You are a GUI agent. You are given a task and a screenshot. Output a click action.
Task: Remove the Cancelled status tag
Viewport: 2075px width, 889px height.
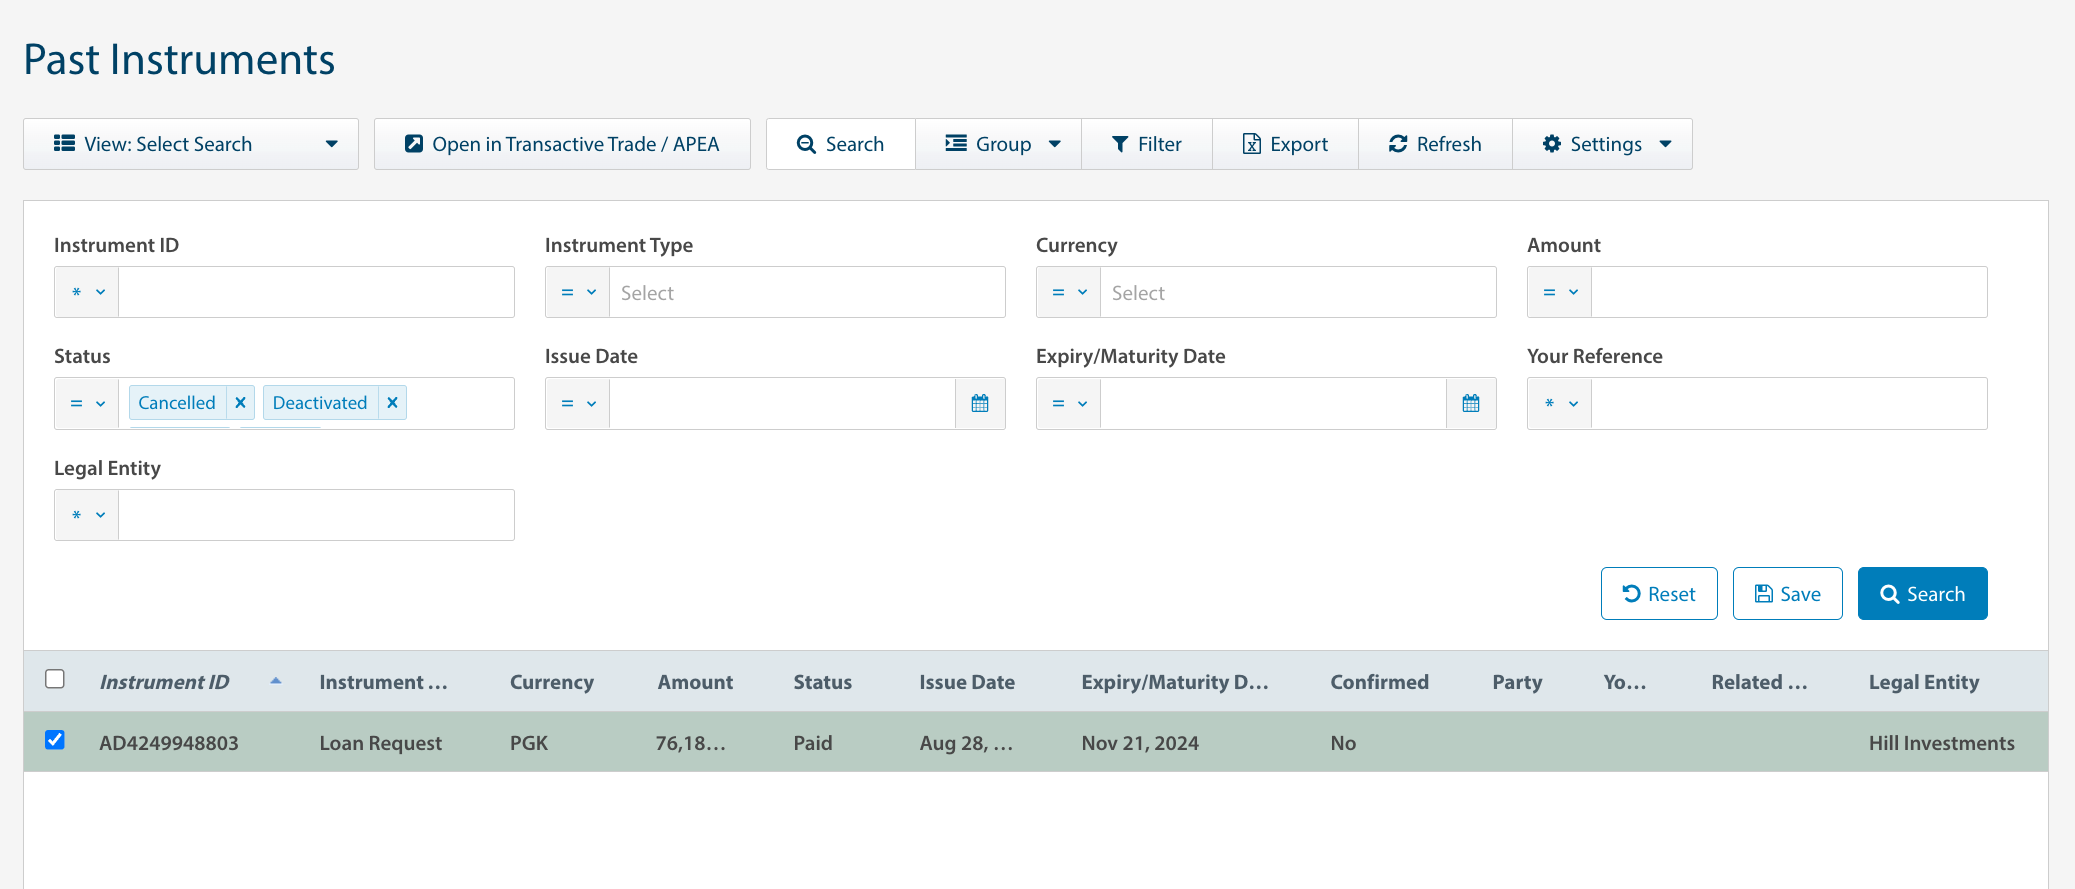pos(240,402)
